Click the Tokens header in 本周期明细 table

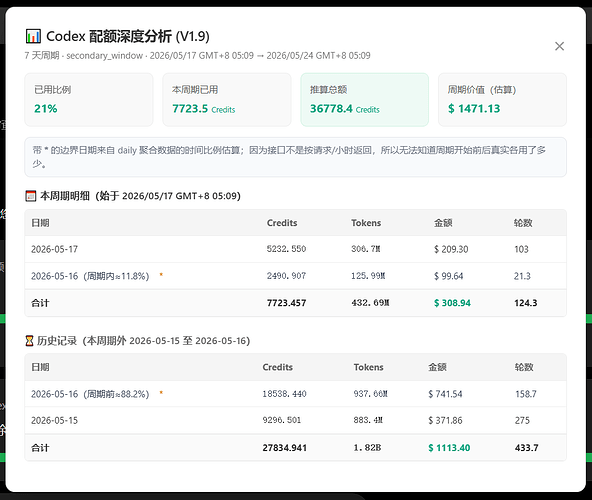click(366, 223)
